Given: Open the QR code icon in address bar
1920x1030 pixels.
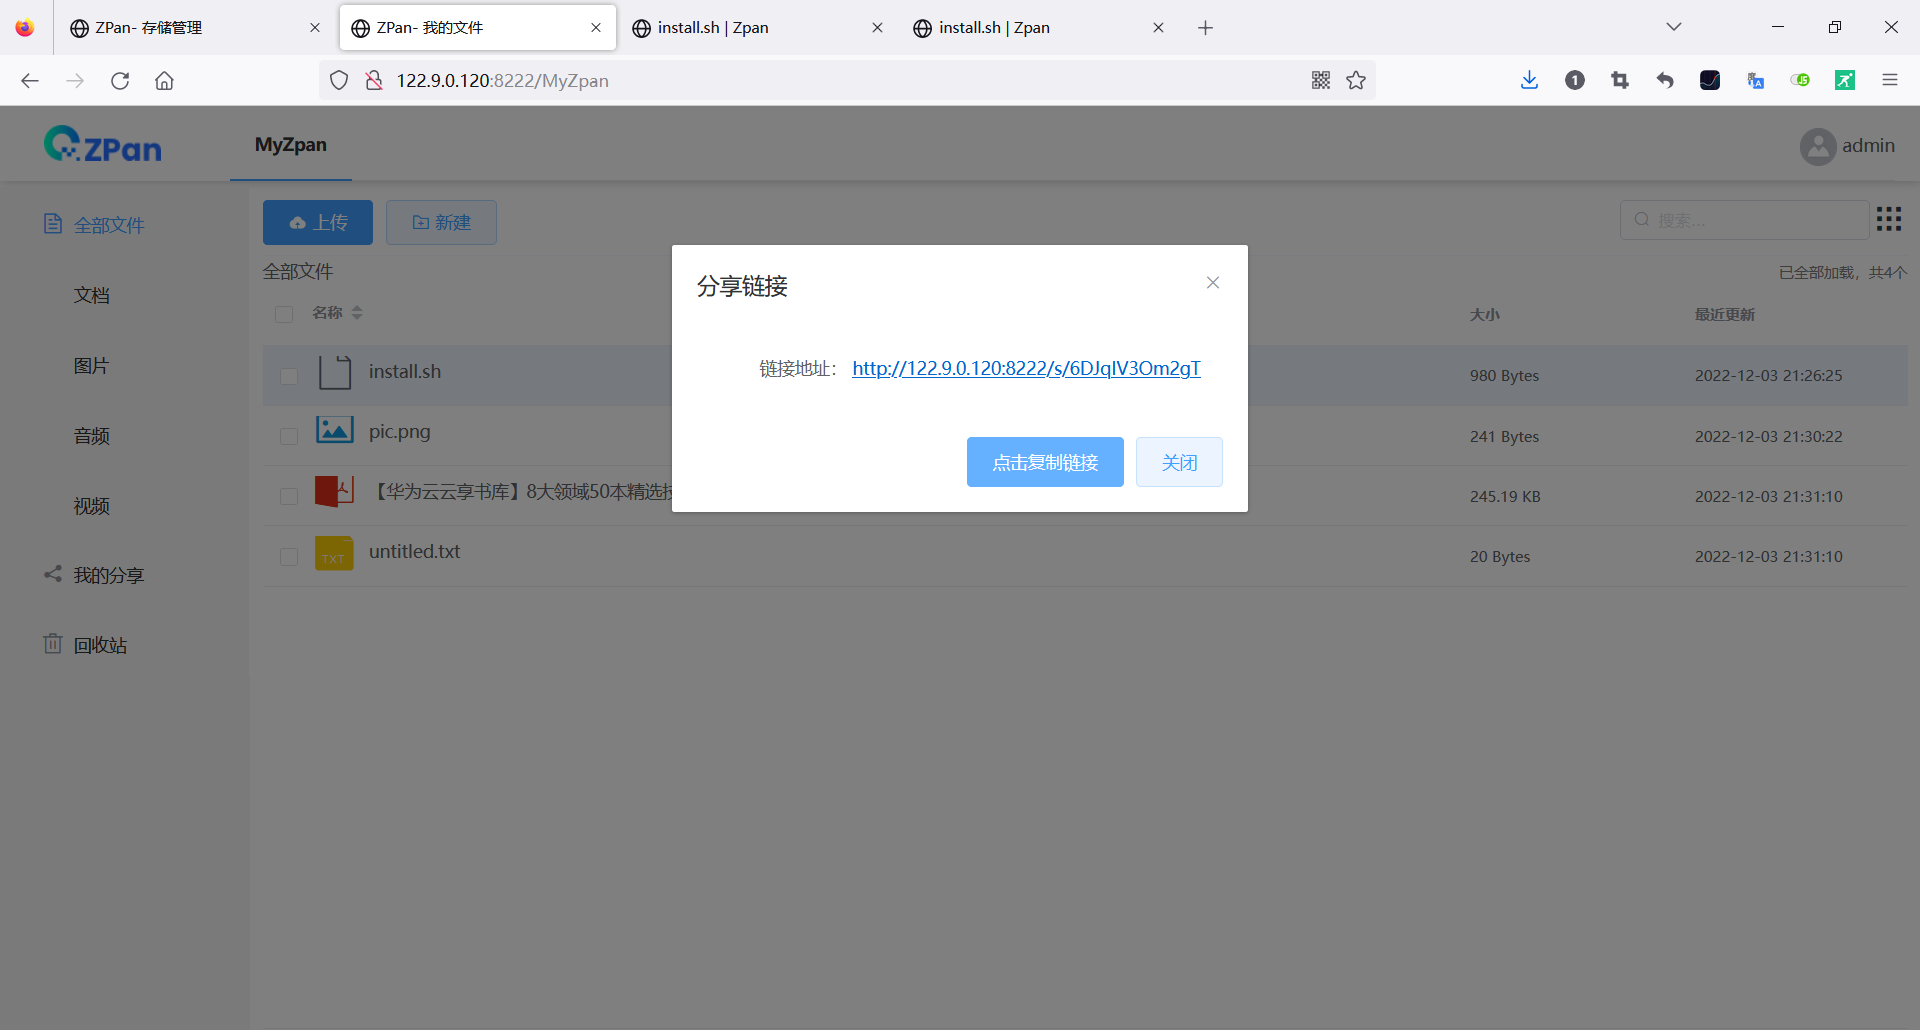Looking at the screenshot, I should pos(1321,80).
